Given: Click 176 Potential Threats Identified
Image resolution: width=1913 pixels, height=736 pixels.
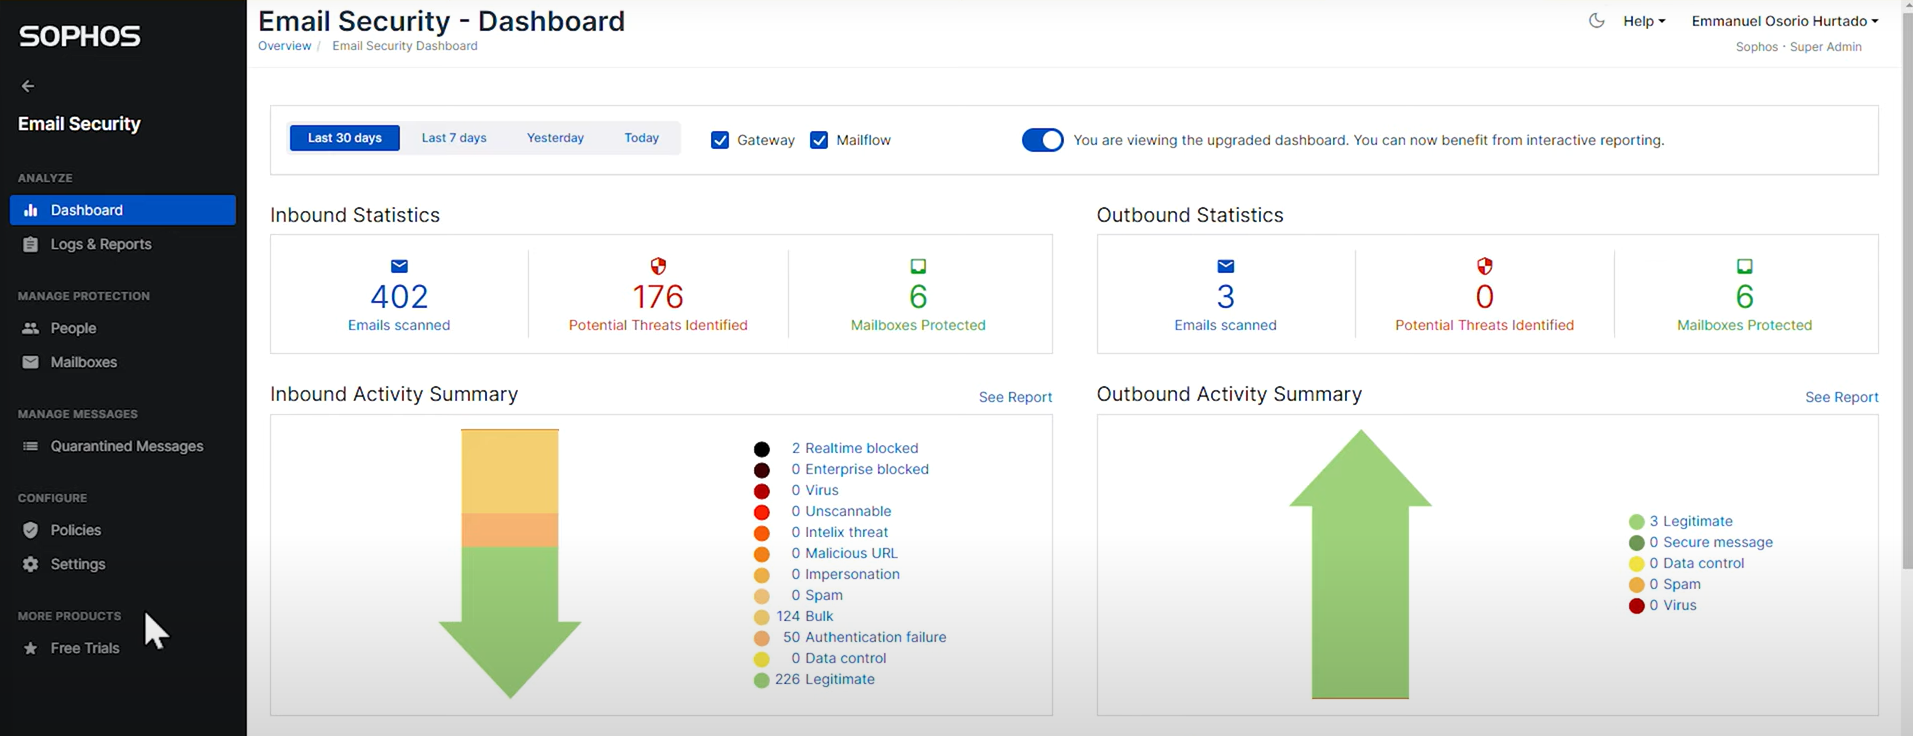Looking at the screenshot, I should click(658, 297).
